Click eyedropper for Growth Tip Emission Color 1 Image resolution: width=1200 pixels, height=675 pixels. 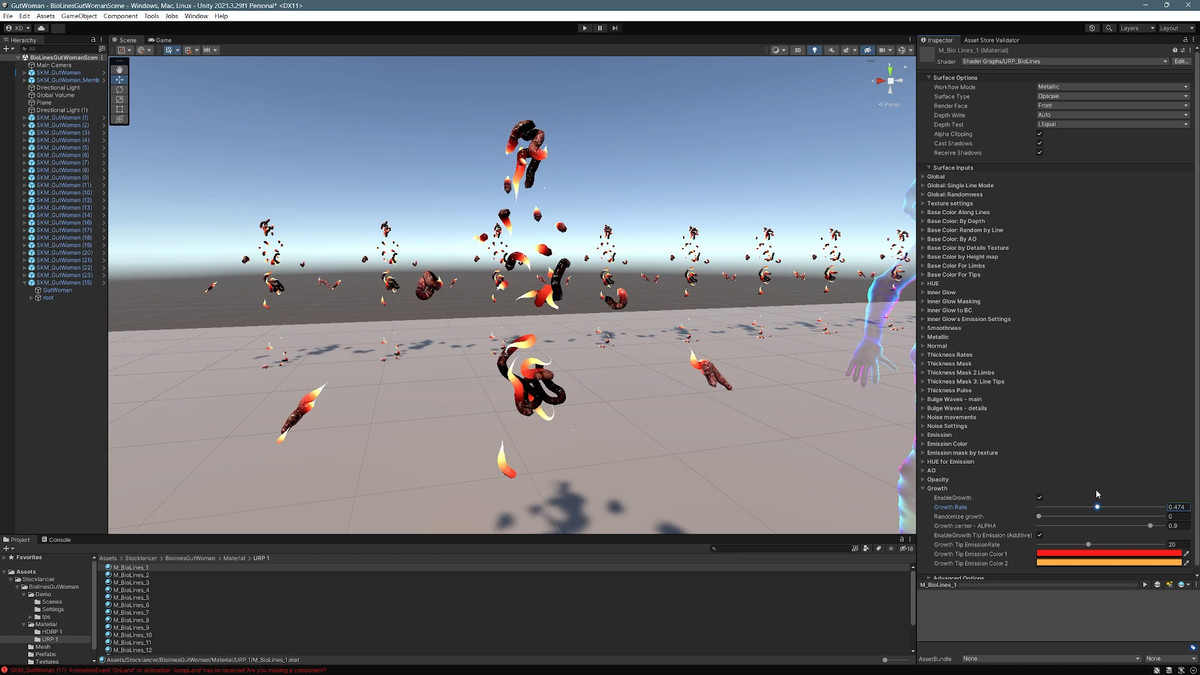coord(1186,554)
